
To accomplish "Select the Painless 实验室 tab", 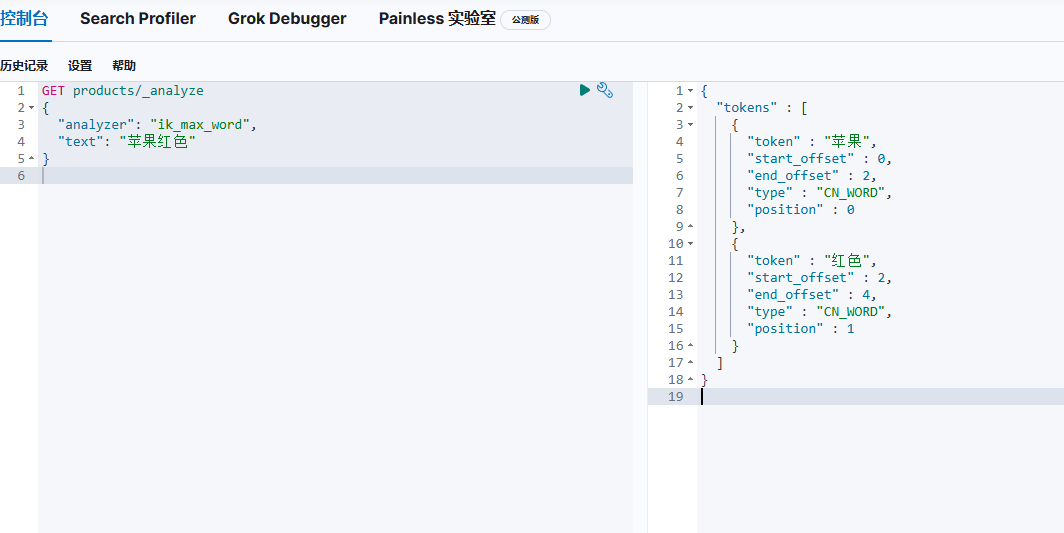I will (437, 18).
